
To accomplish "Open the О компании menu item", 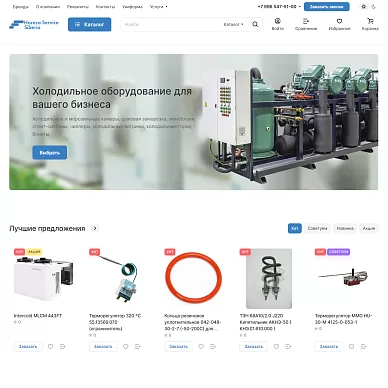I will pos(48,7).
